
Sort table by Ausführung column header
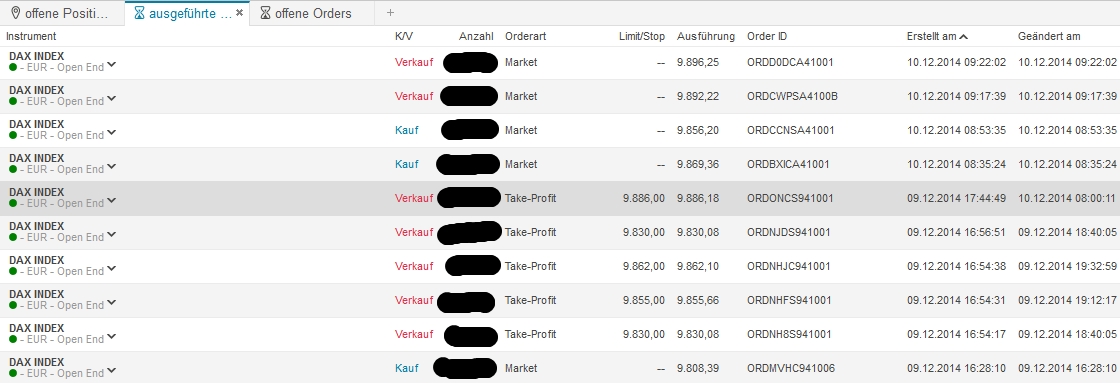click(x=706, y=36)
